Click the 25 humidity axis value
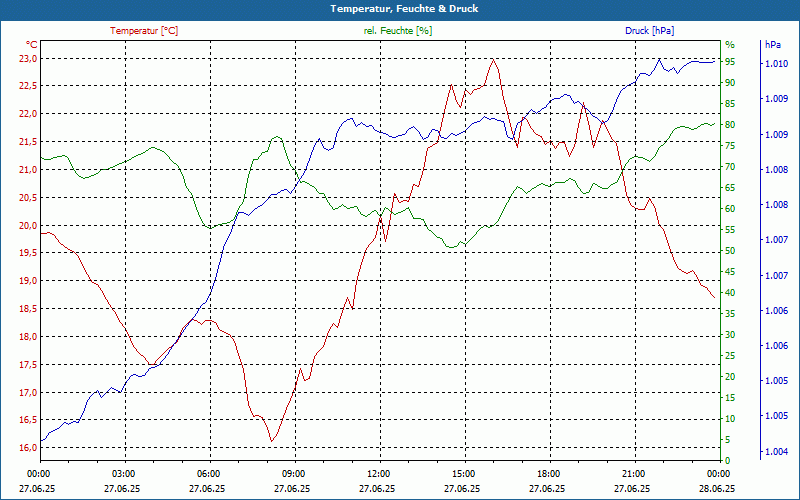Viewport: 800px width, 500px height. pos(730,356)
